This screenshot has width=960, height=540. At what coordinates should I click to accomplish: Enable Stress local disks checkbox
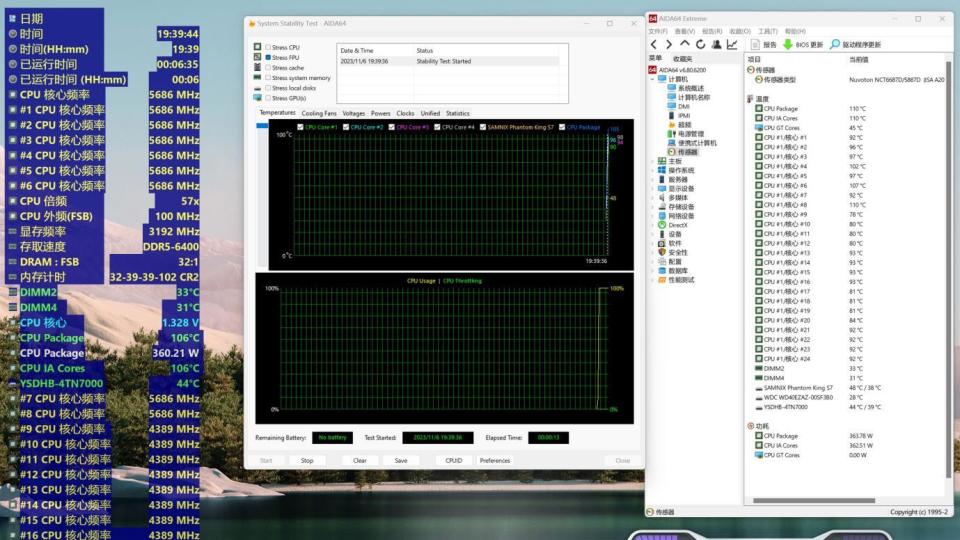(268, 88)
